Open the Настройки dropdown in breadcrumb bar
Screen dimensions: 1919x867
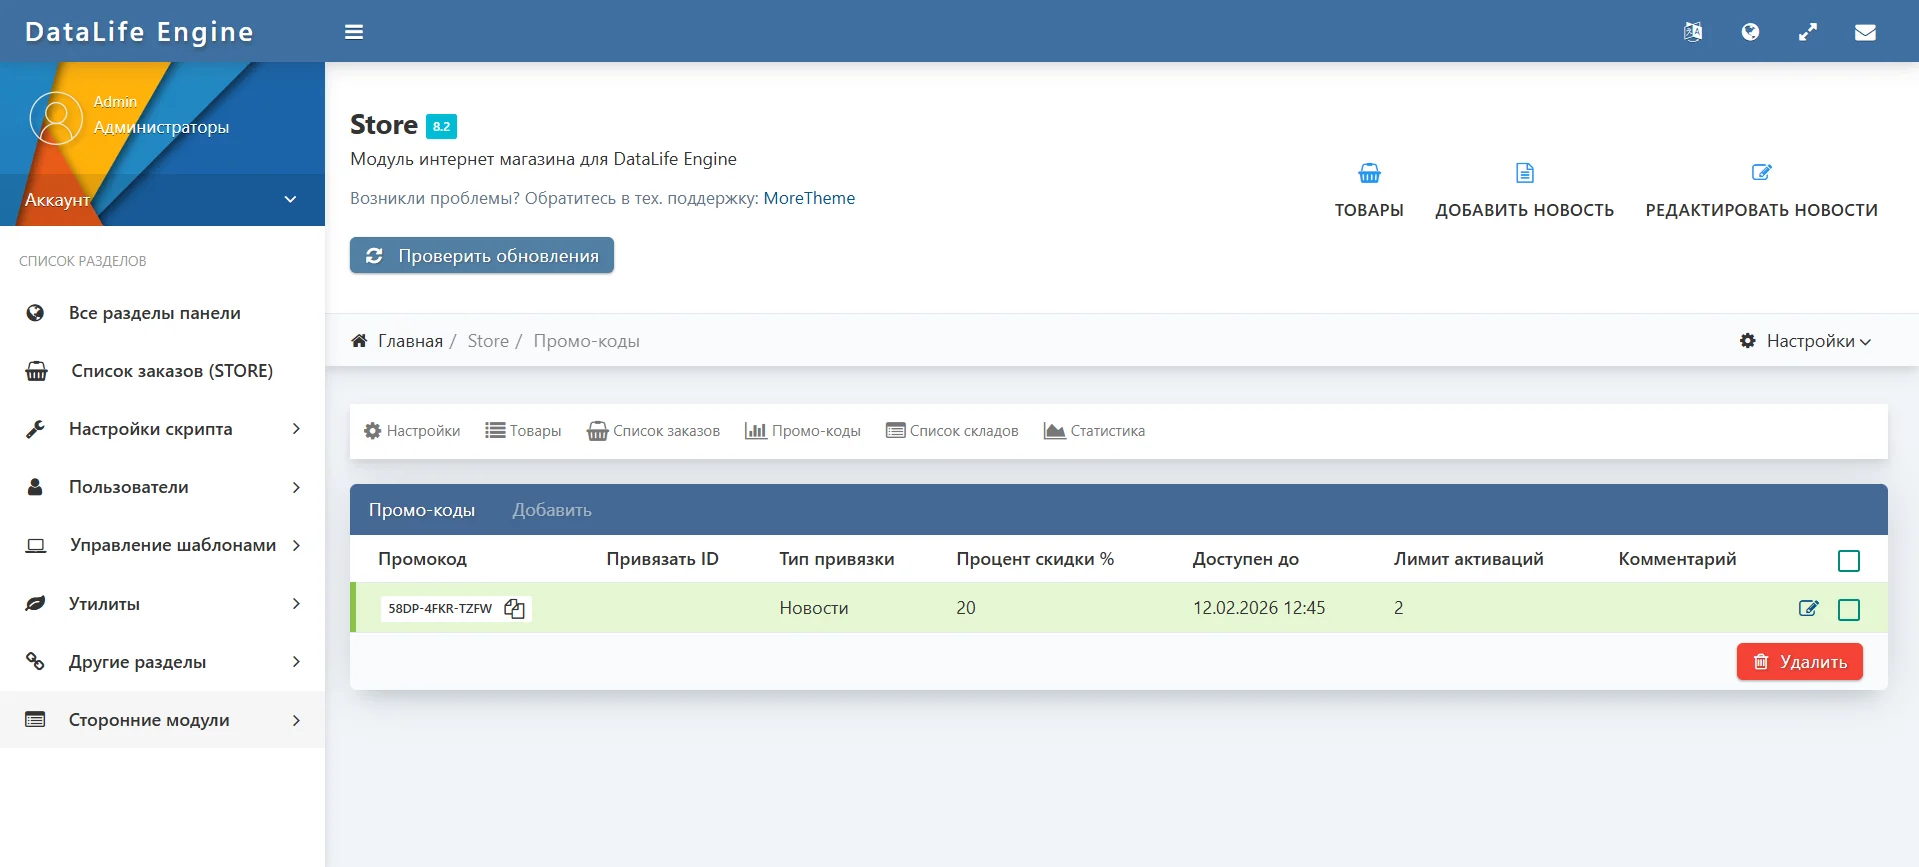coord(1806,341)
